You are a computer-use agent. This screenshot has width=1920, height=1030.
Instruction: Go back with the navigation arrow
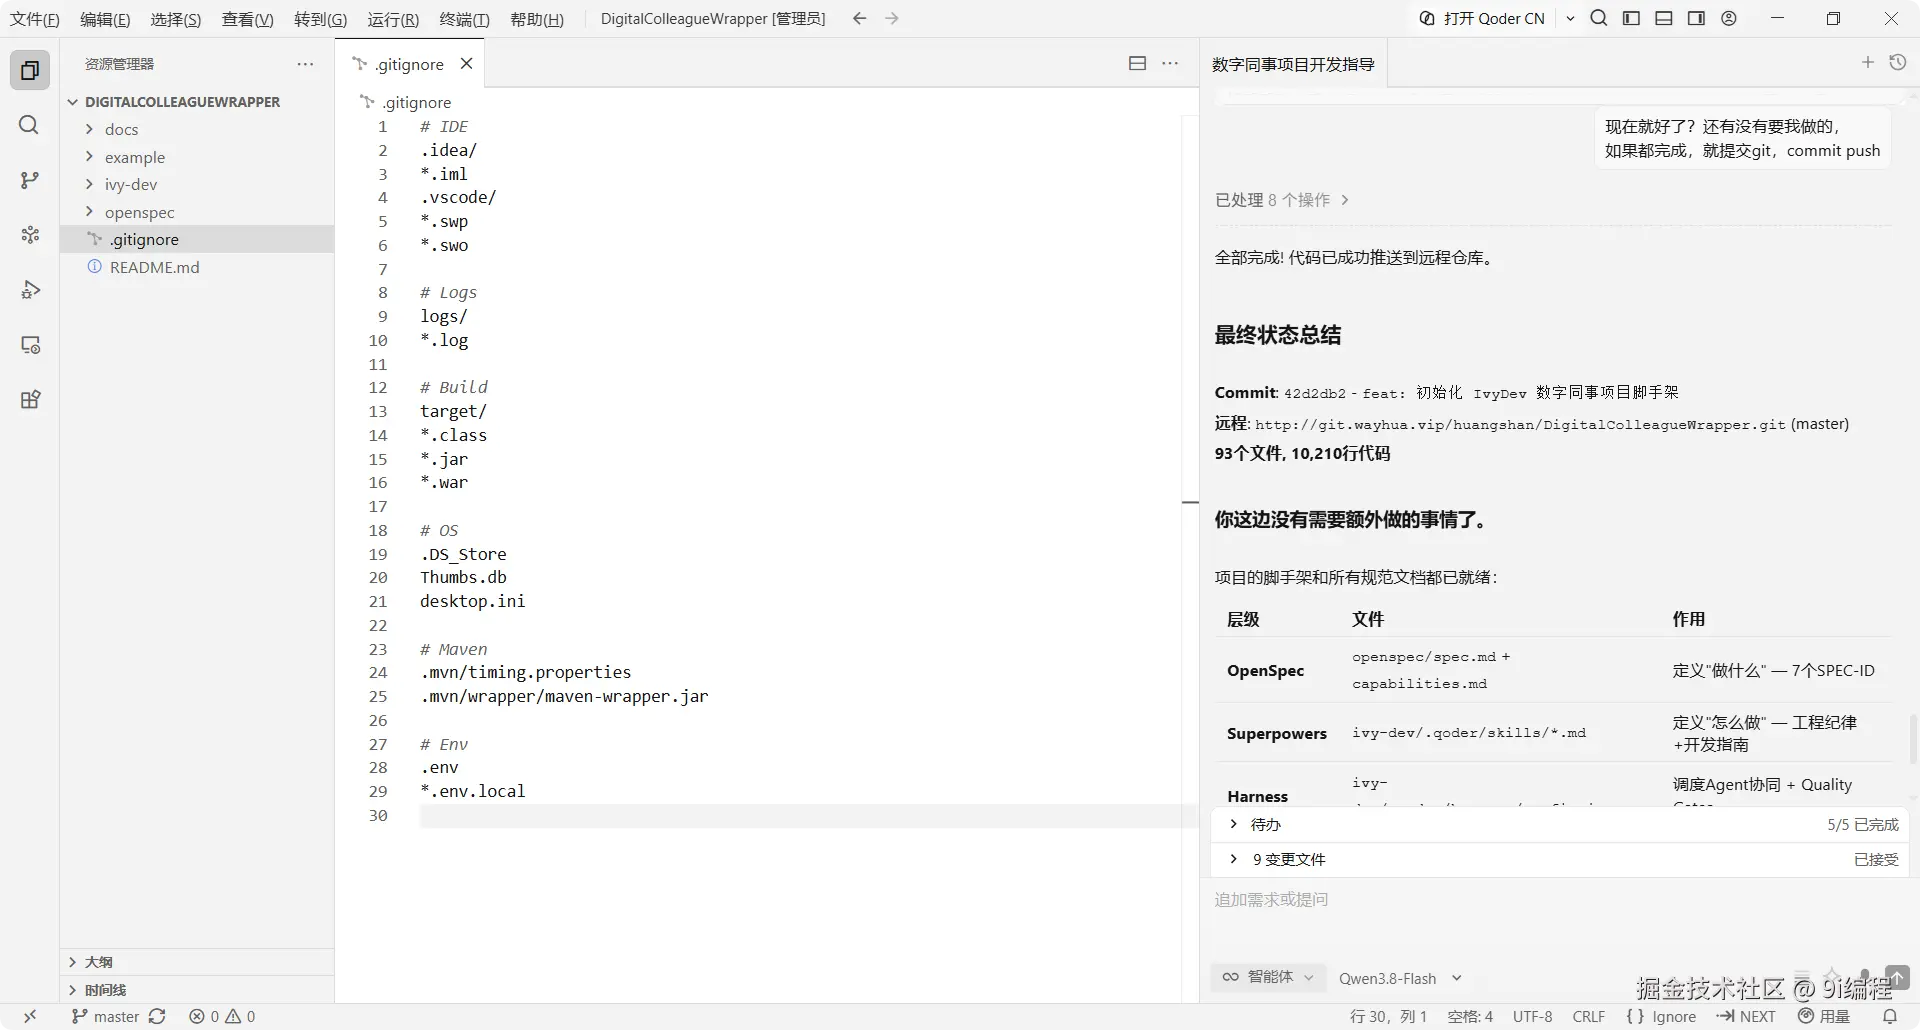coord(859,18)
